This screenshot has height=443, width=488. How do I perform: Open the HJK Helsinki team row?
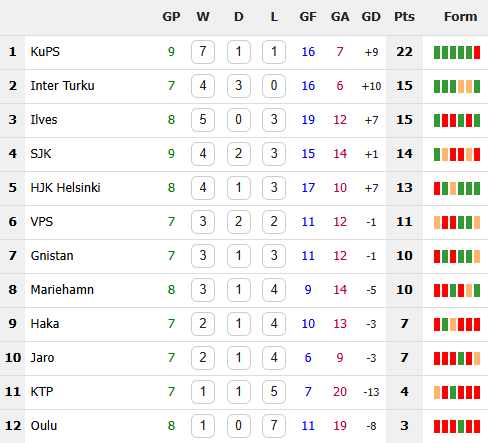[244, 188]
